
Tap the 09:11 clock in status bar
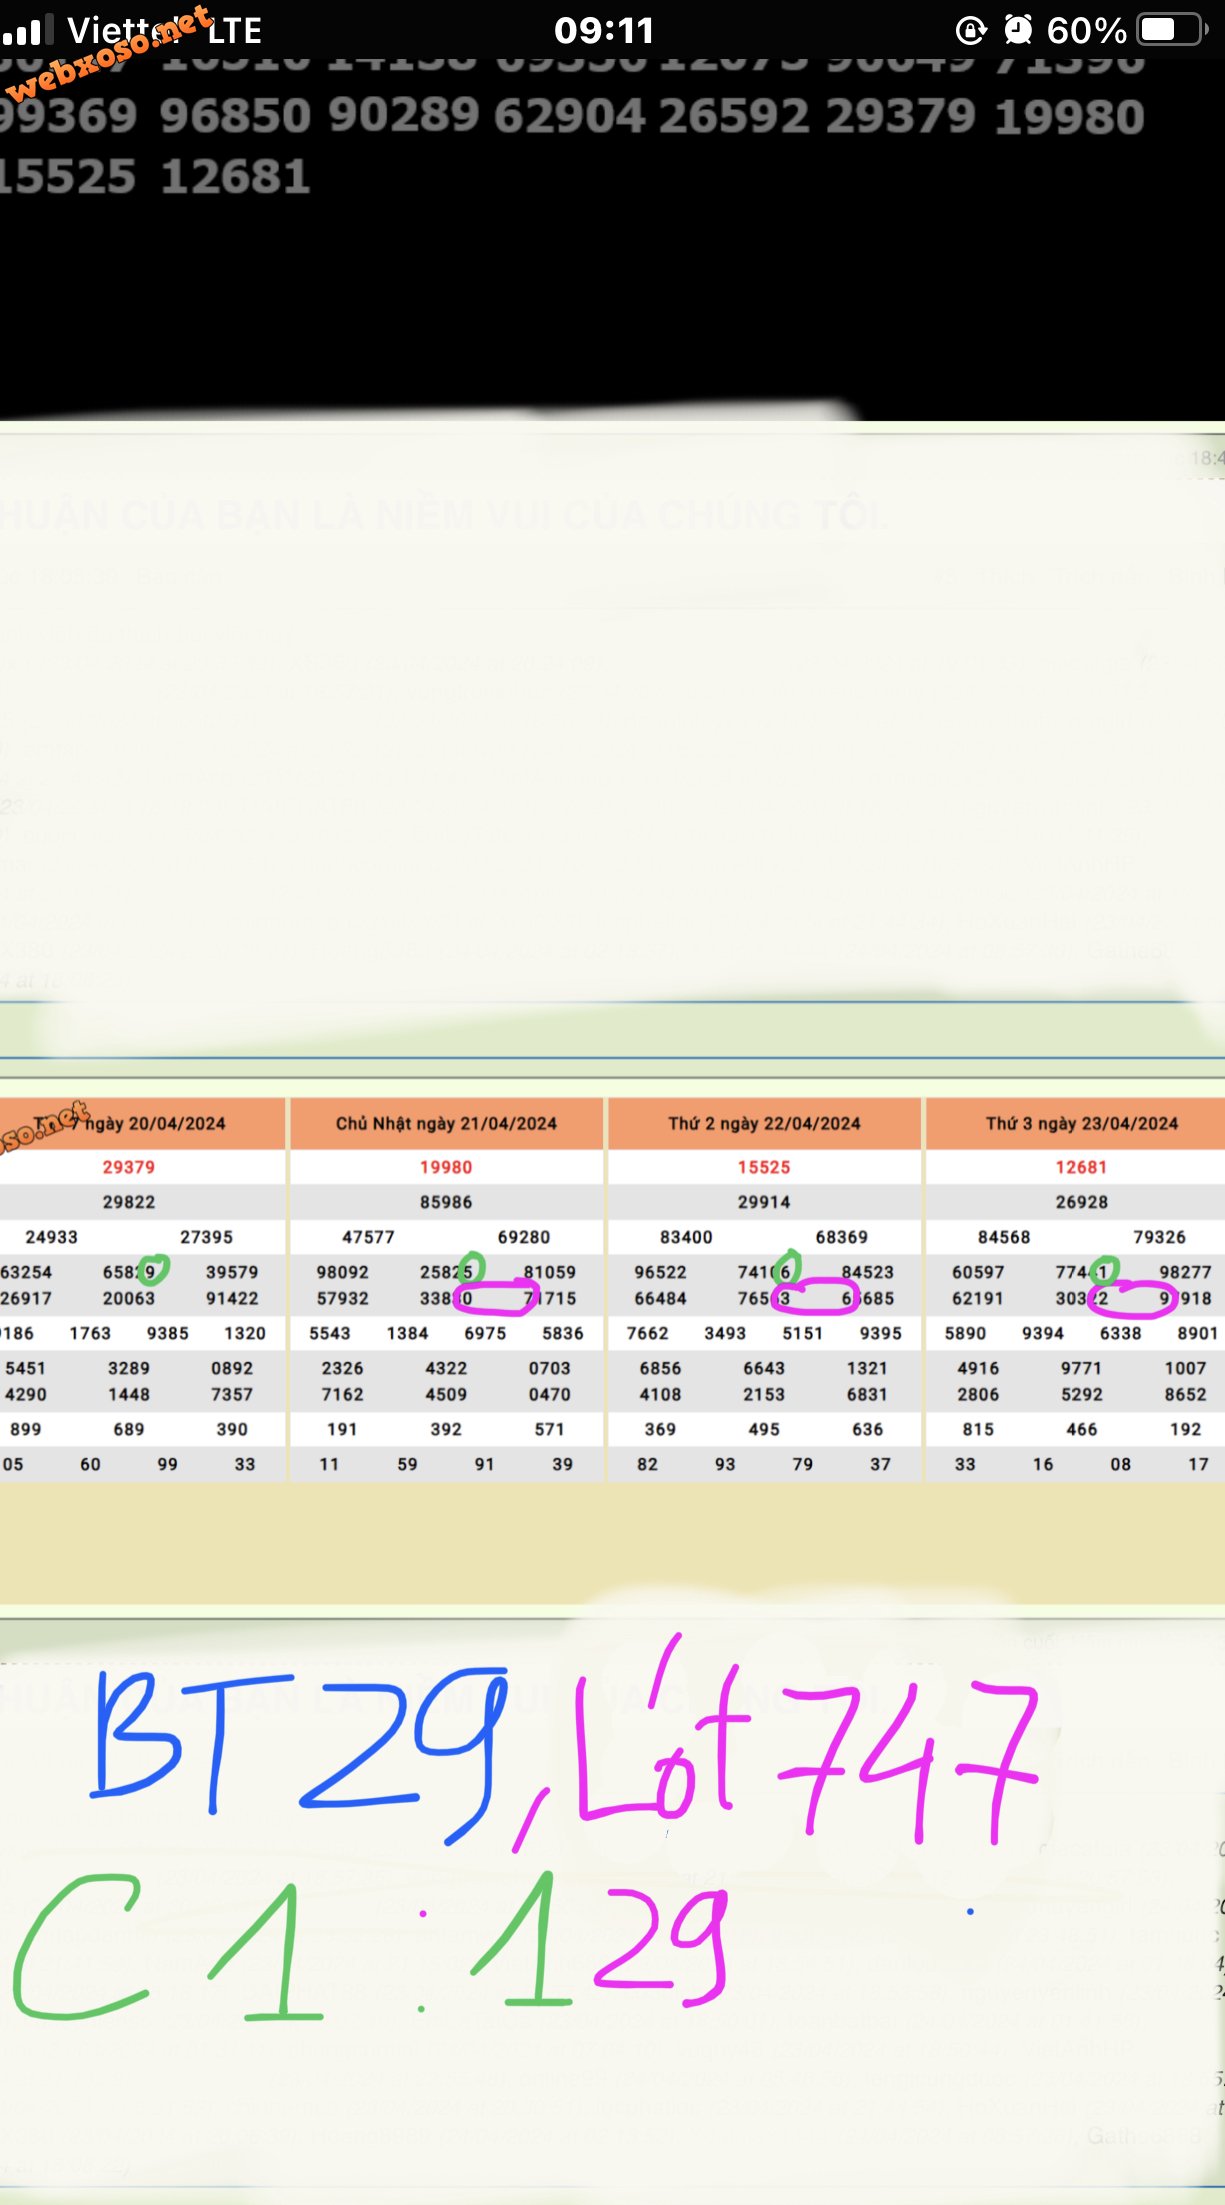pyautogui.click(x=604, y=30)
